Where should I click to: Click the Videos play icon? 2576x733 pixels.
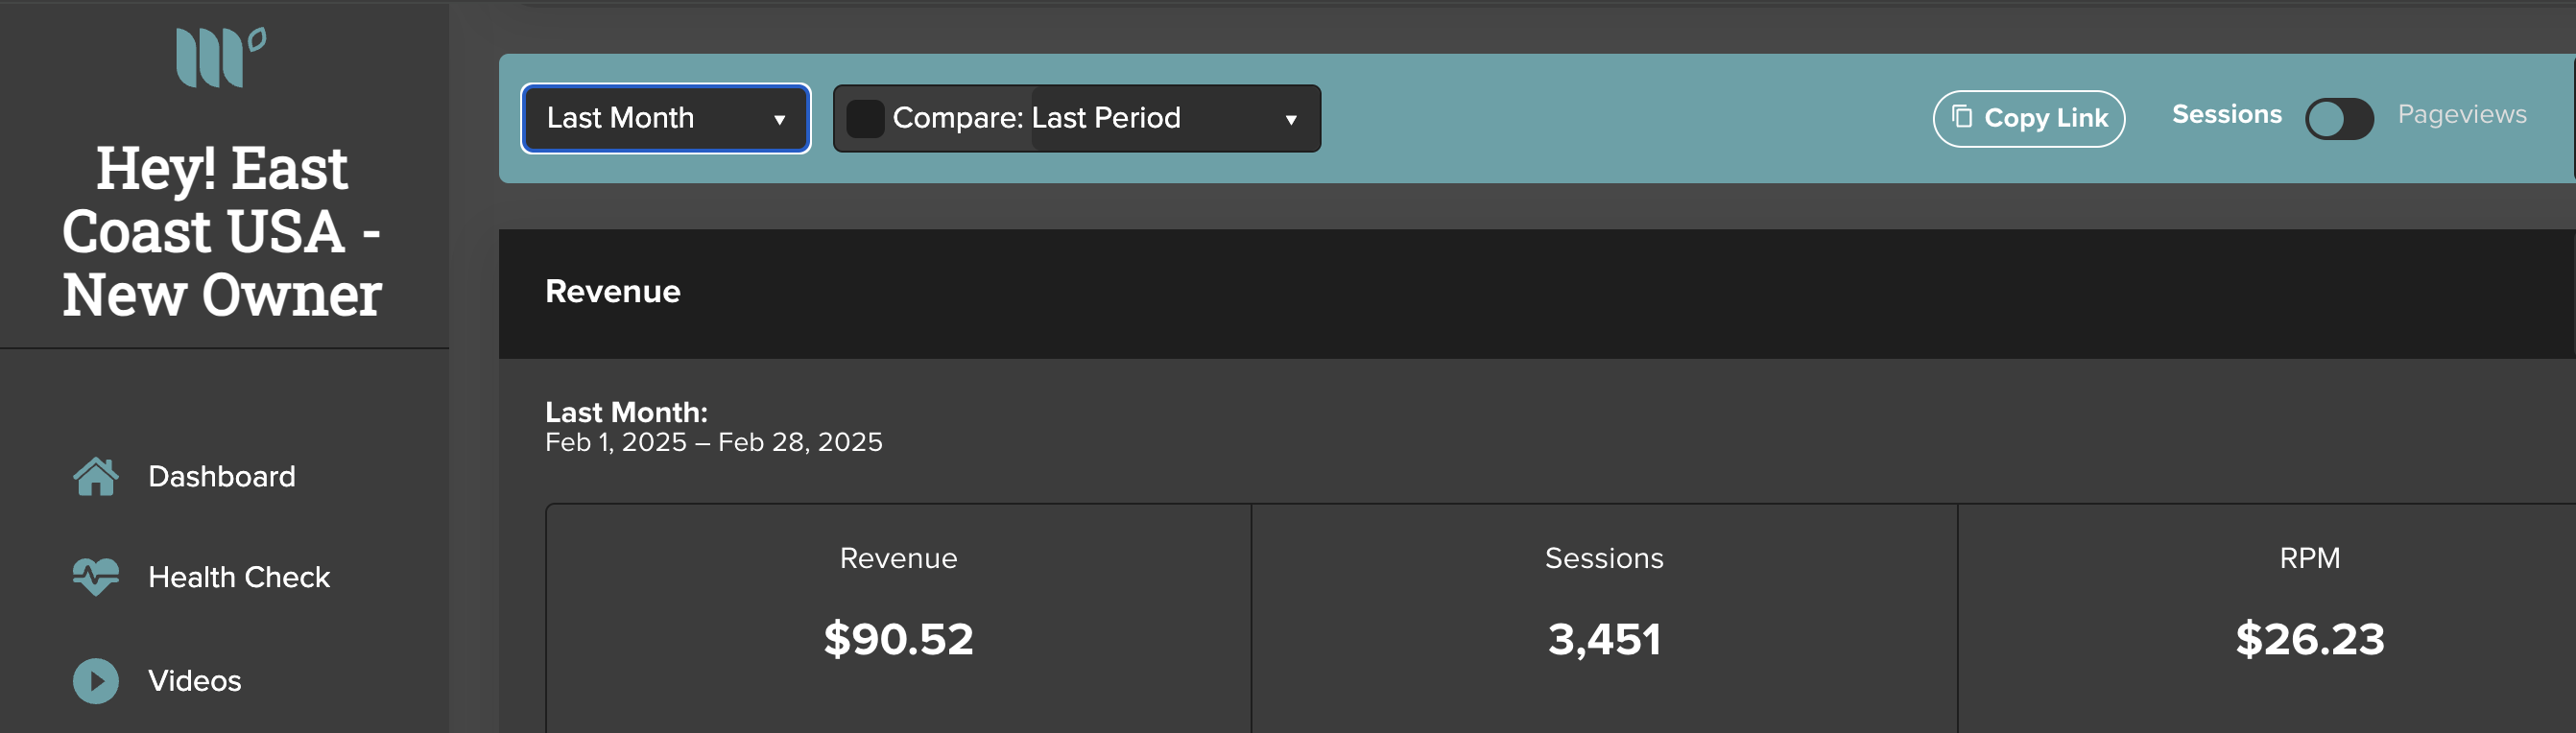tap(96, 681)
